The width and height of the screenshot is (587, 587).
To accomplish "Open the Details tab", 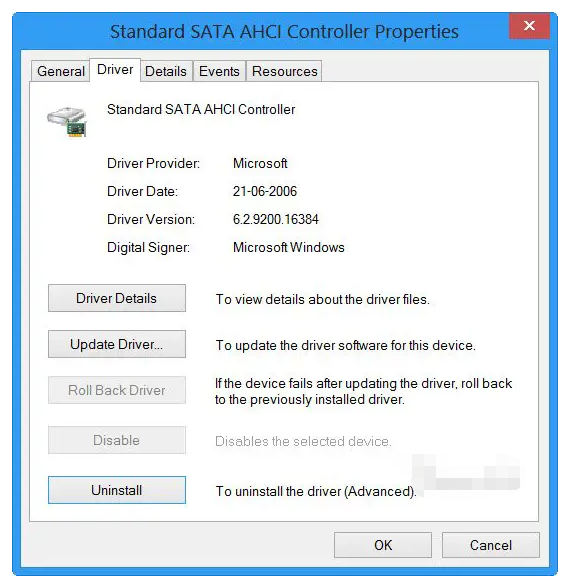I will pos(166,71).
